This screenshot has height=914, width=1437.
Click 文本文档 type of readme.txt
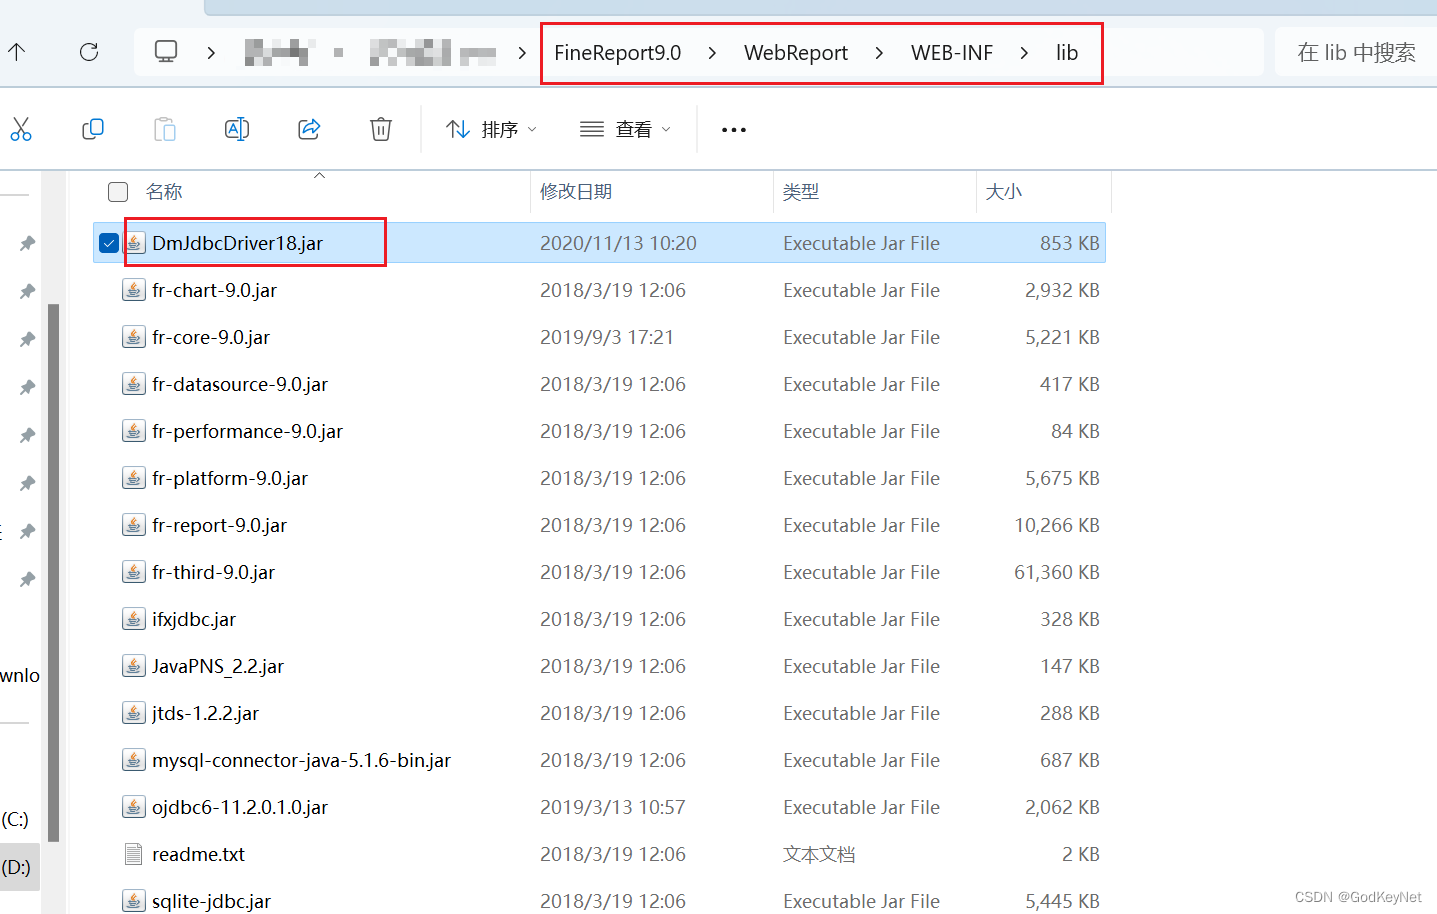(x=819, y=854)
